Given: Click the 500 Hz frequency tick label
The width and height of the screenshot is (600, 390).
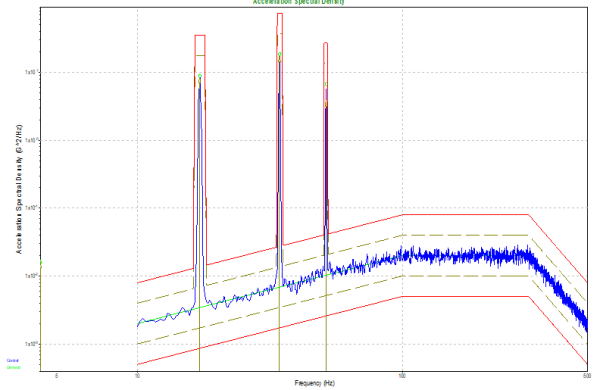Looking at the screenshot, I should (587, 376).
